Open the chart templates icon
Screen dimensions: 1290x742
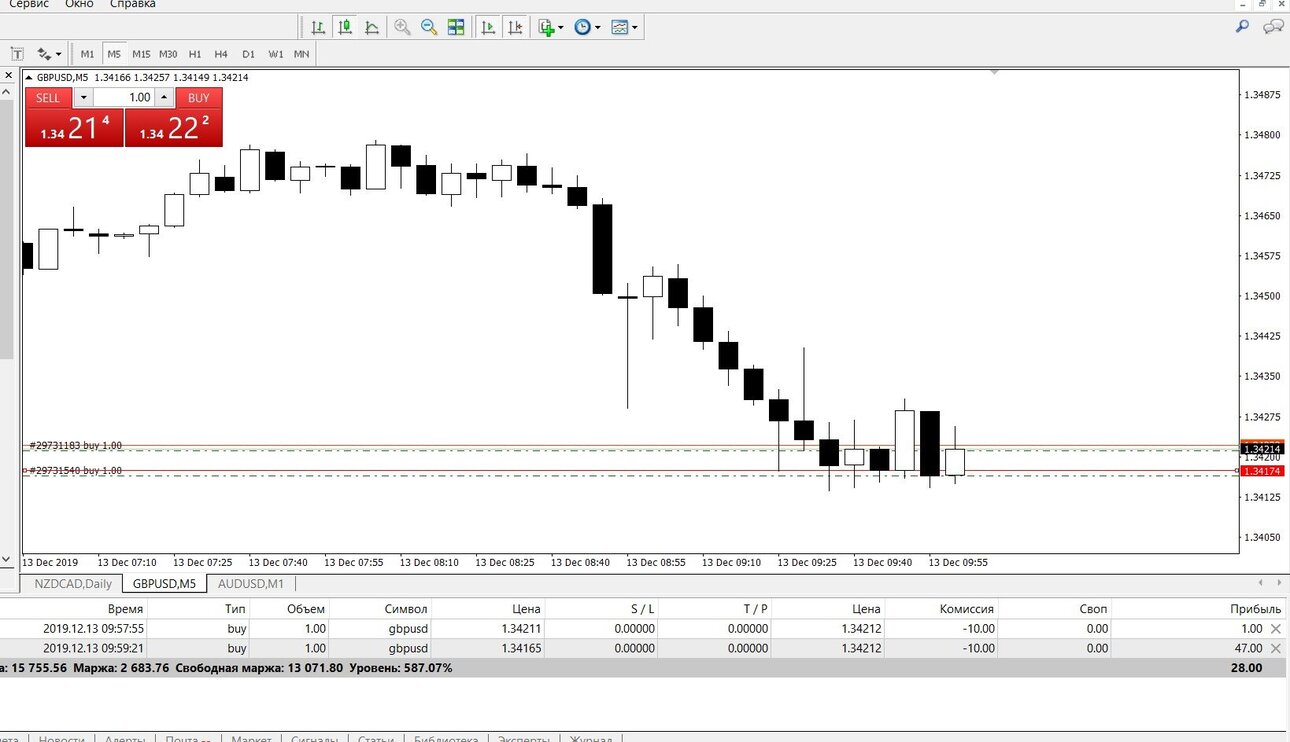coord(620,28)
